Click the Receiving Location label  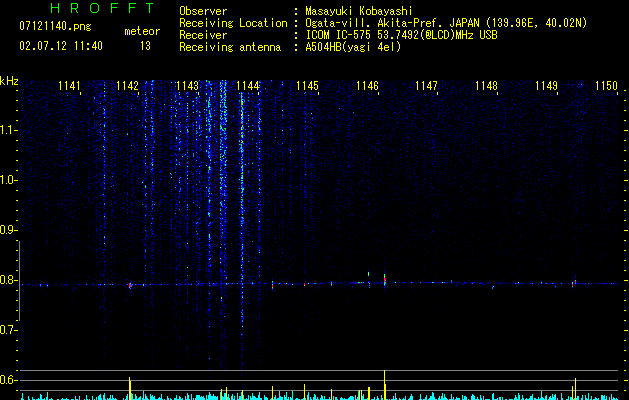pyautogui.click(x=233, y=23)
